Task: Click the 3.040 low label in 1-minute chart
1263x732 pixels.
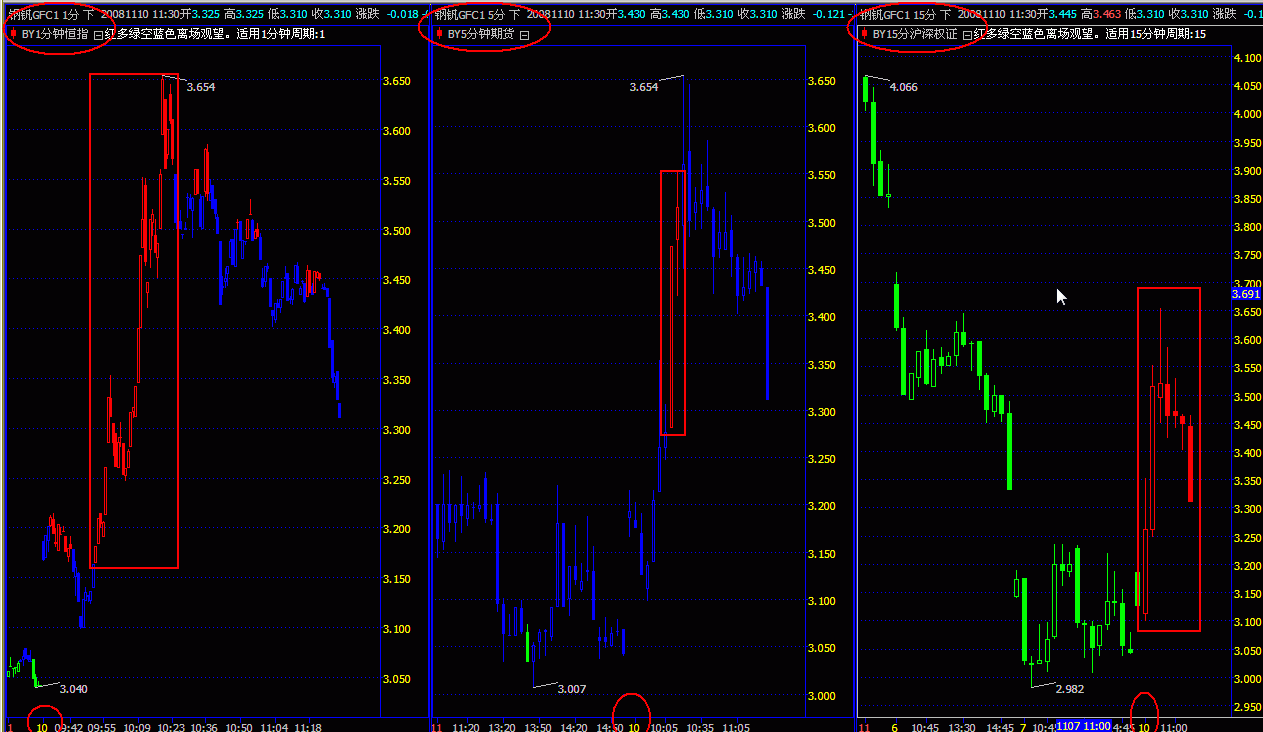Action: [x=73, y=689]
